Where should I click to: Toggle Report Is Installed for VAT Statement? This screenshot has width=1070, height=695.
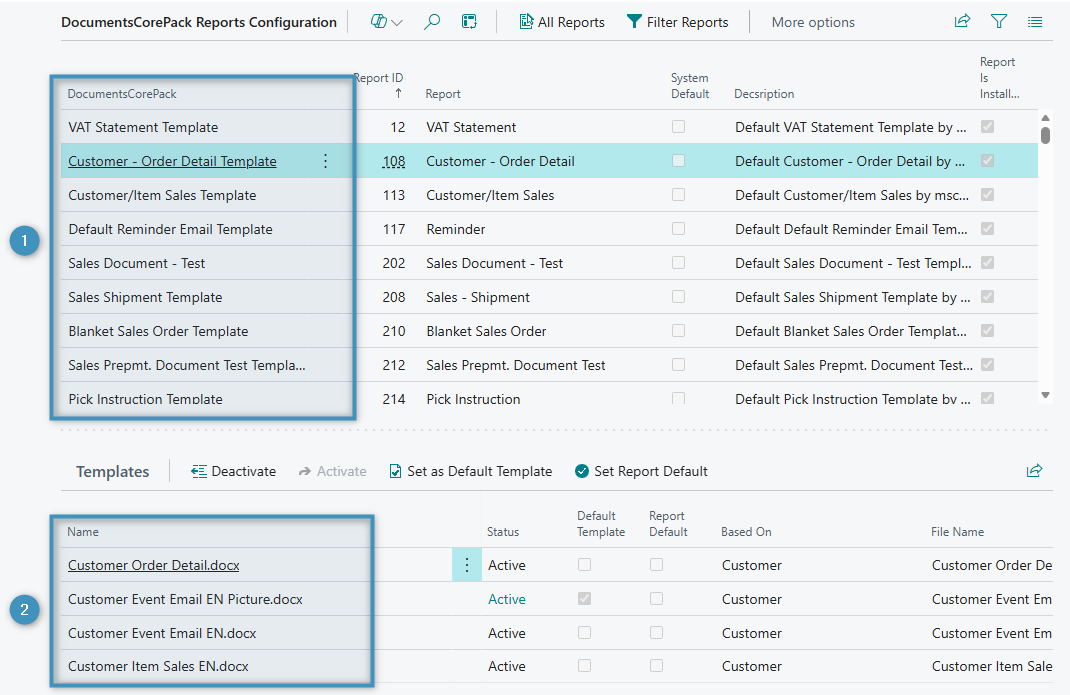coord(987,126)
